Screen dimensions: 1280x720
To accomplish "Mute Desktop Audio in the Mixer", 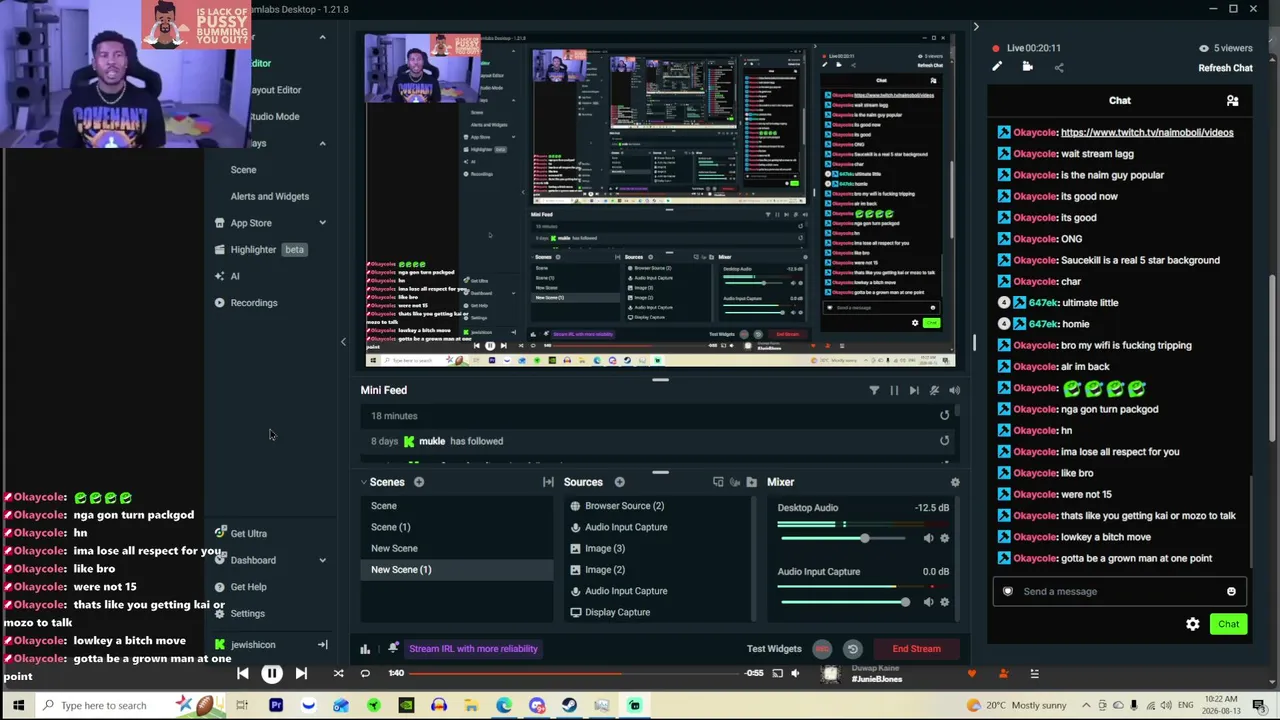I will [928, 538].
